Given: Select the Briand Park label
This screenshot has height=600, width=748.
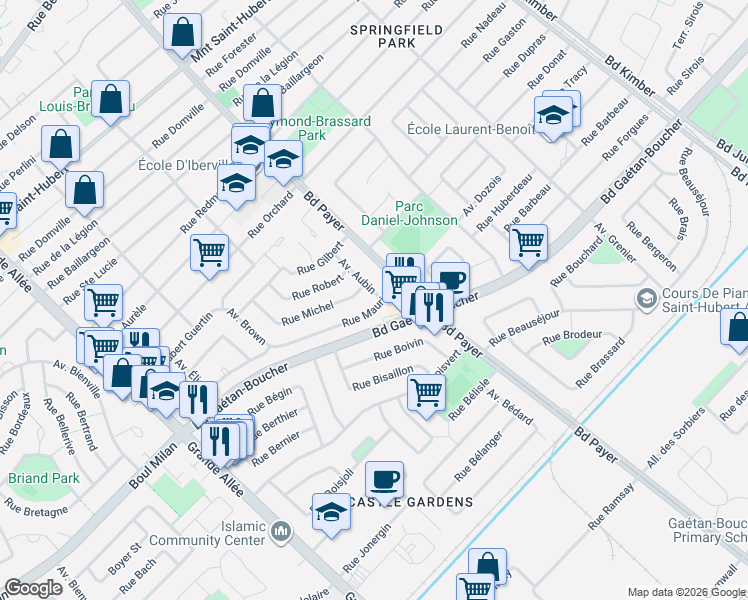Looking at the screenshot, I should click(44, 478).
